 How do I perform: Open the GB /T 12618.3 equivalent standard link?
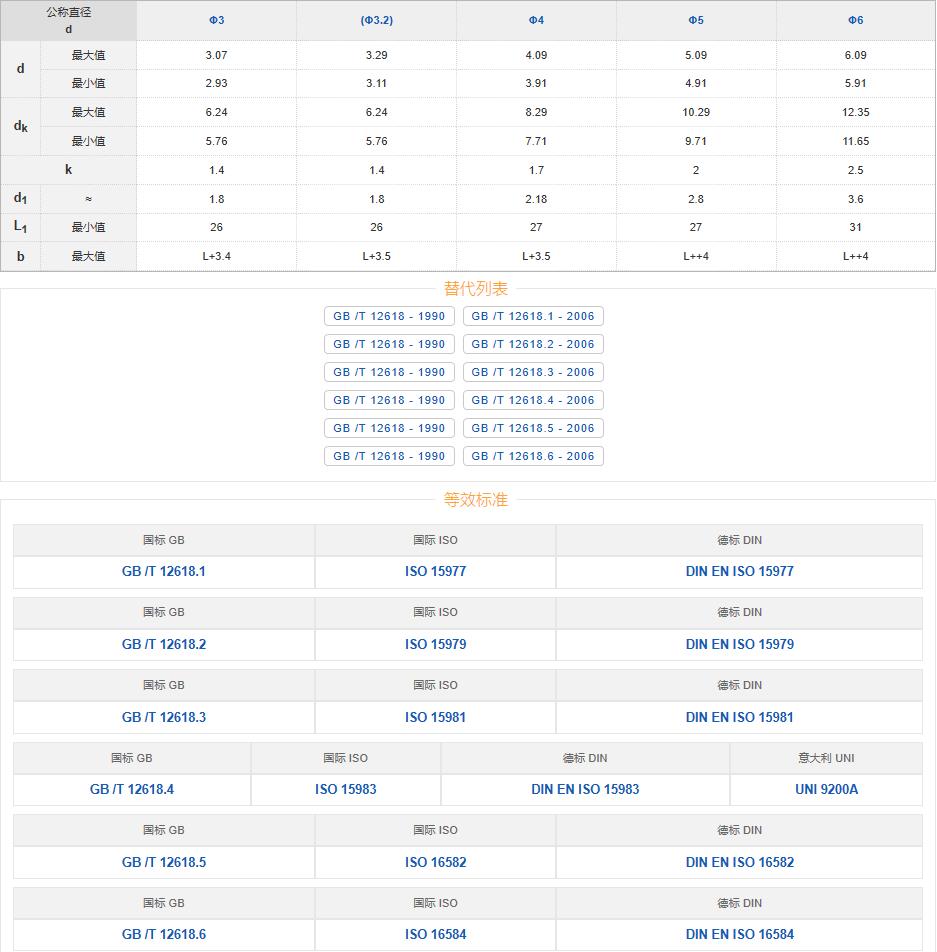coord(164,718)
